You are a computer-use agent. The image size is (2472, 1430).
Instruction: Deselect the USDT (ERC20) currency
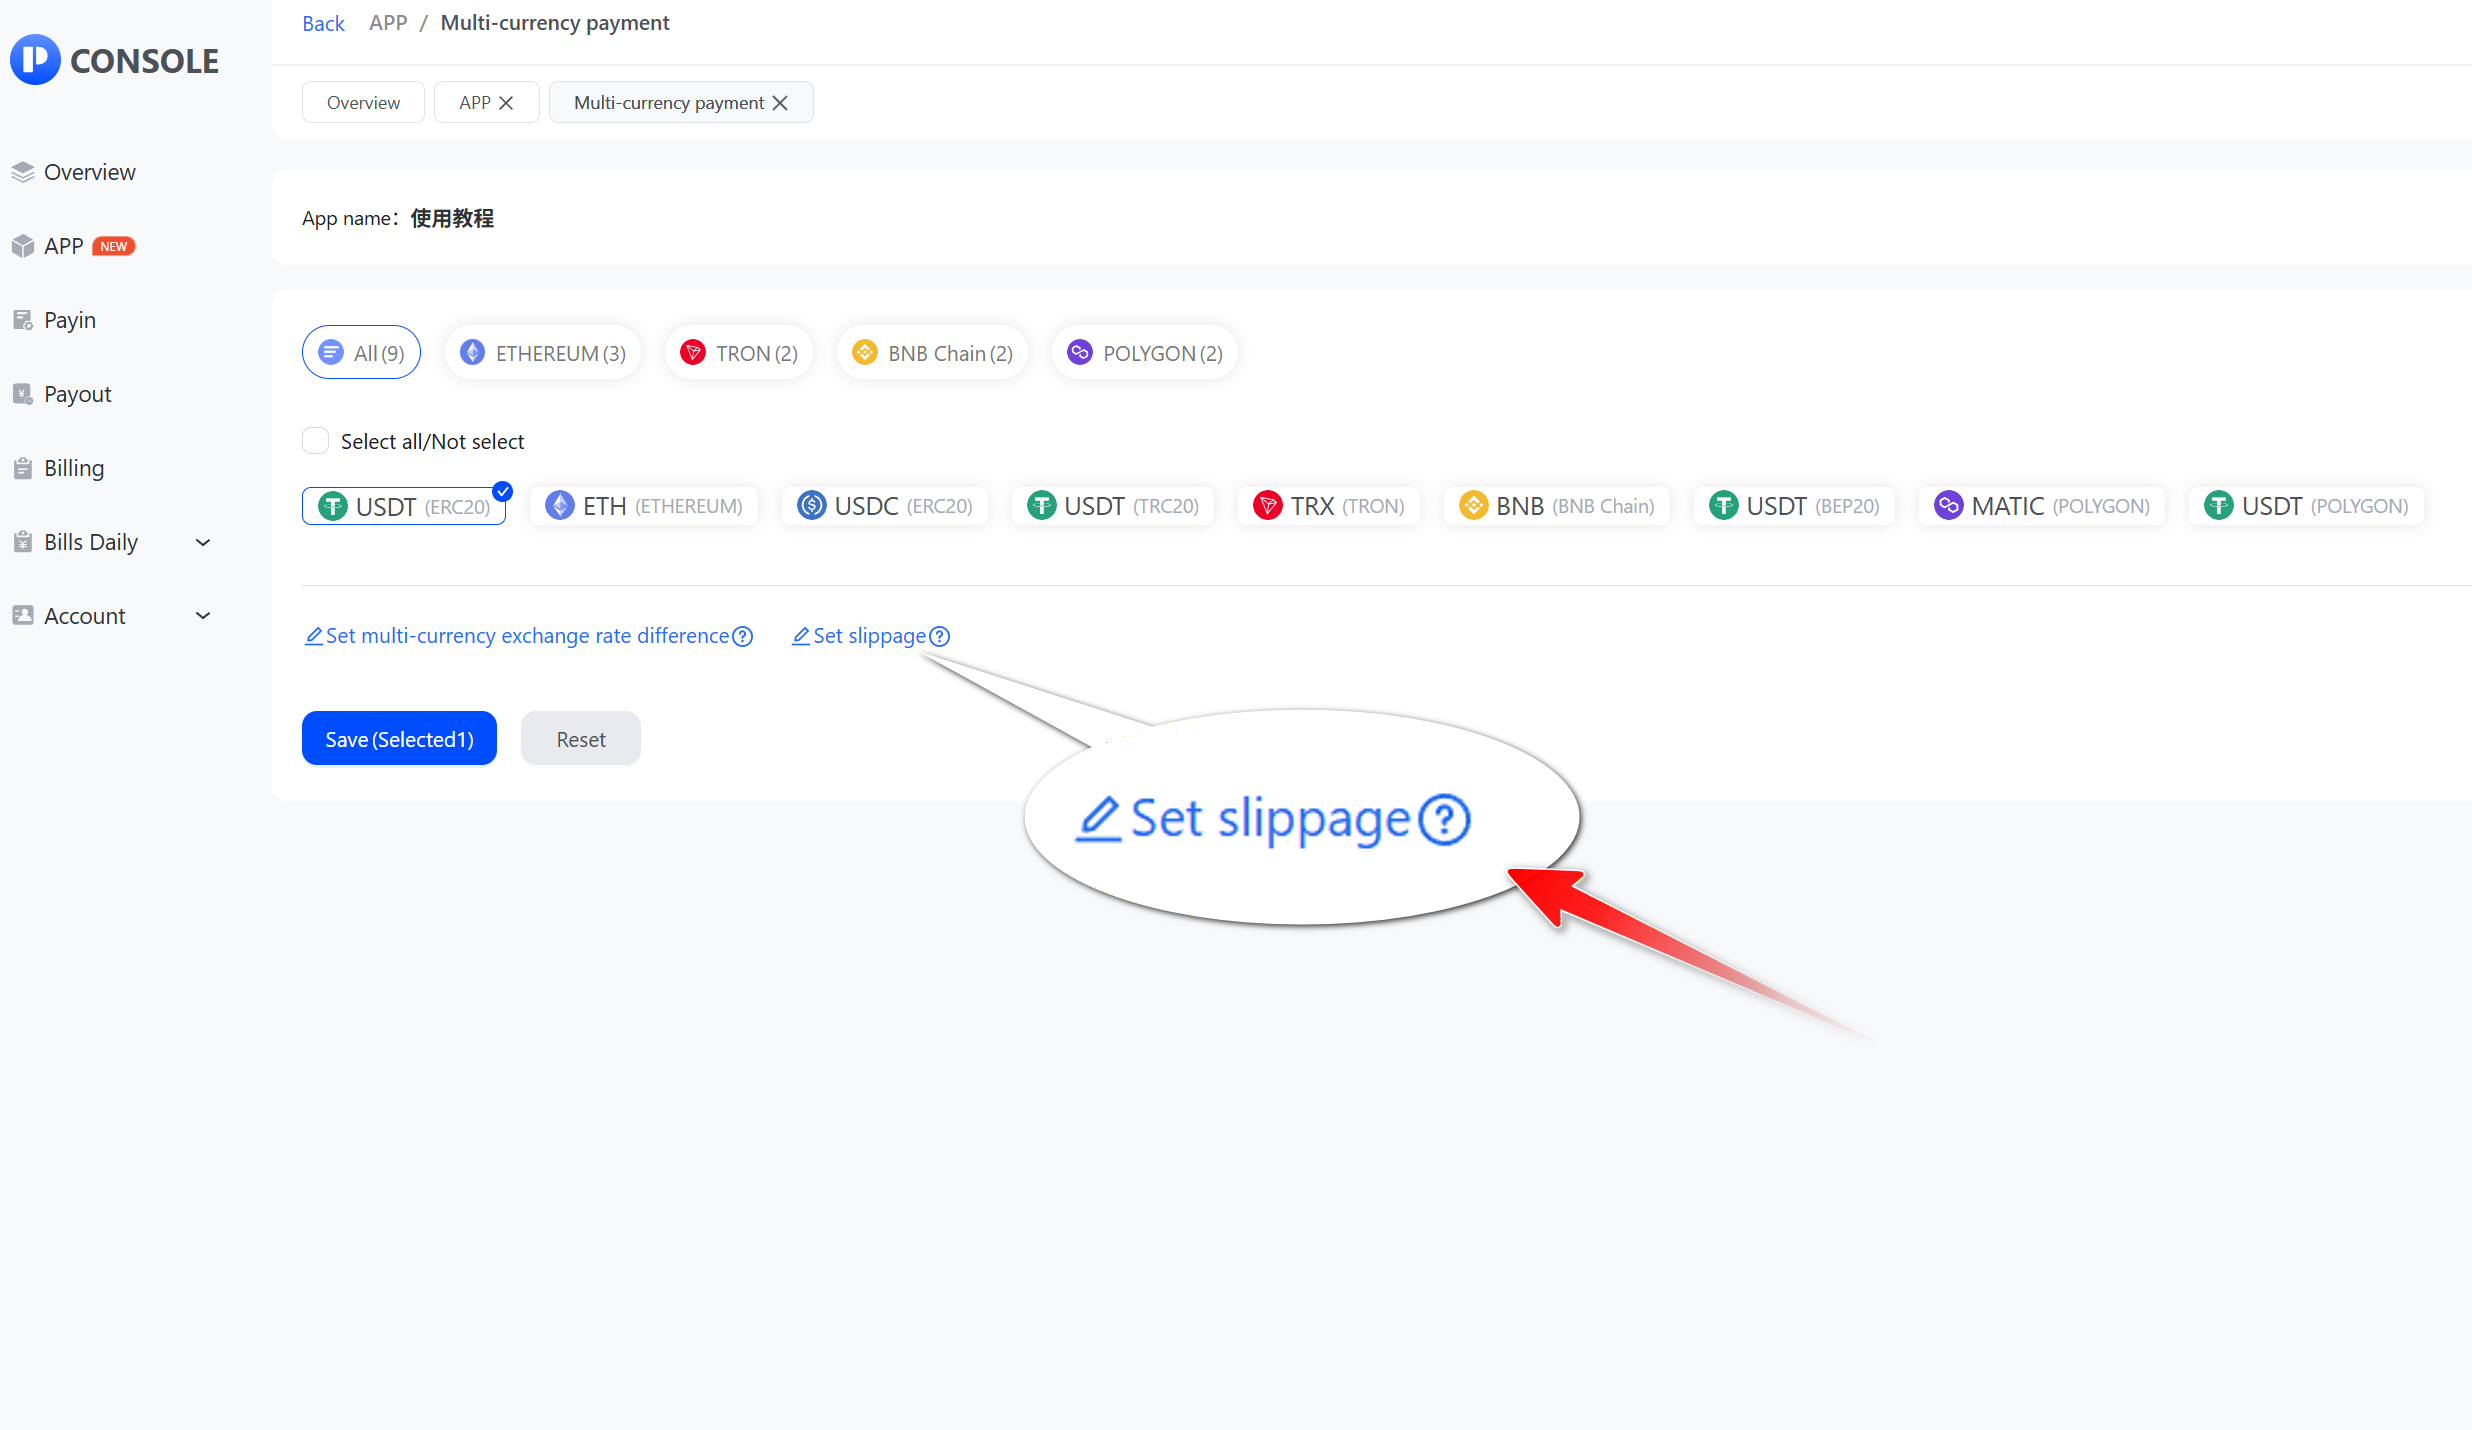(404, 506)
